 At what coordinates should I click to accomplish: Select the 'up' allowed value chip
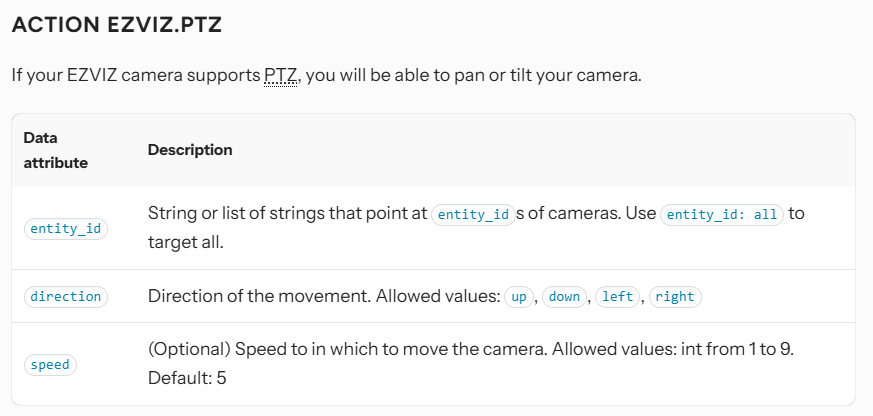pyautogui.click(x=517, y=297)
